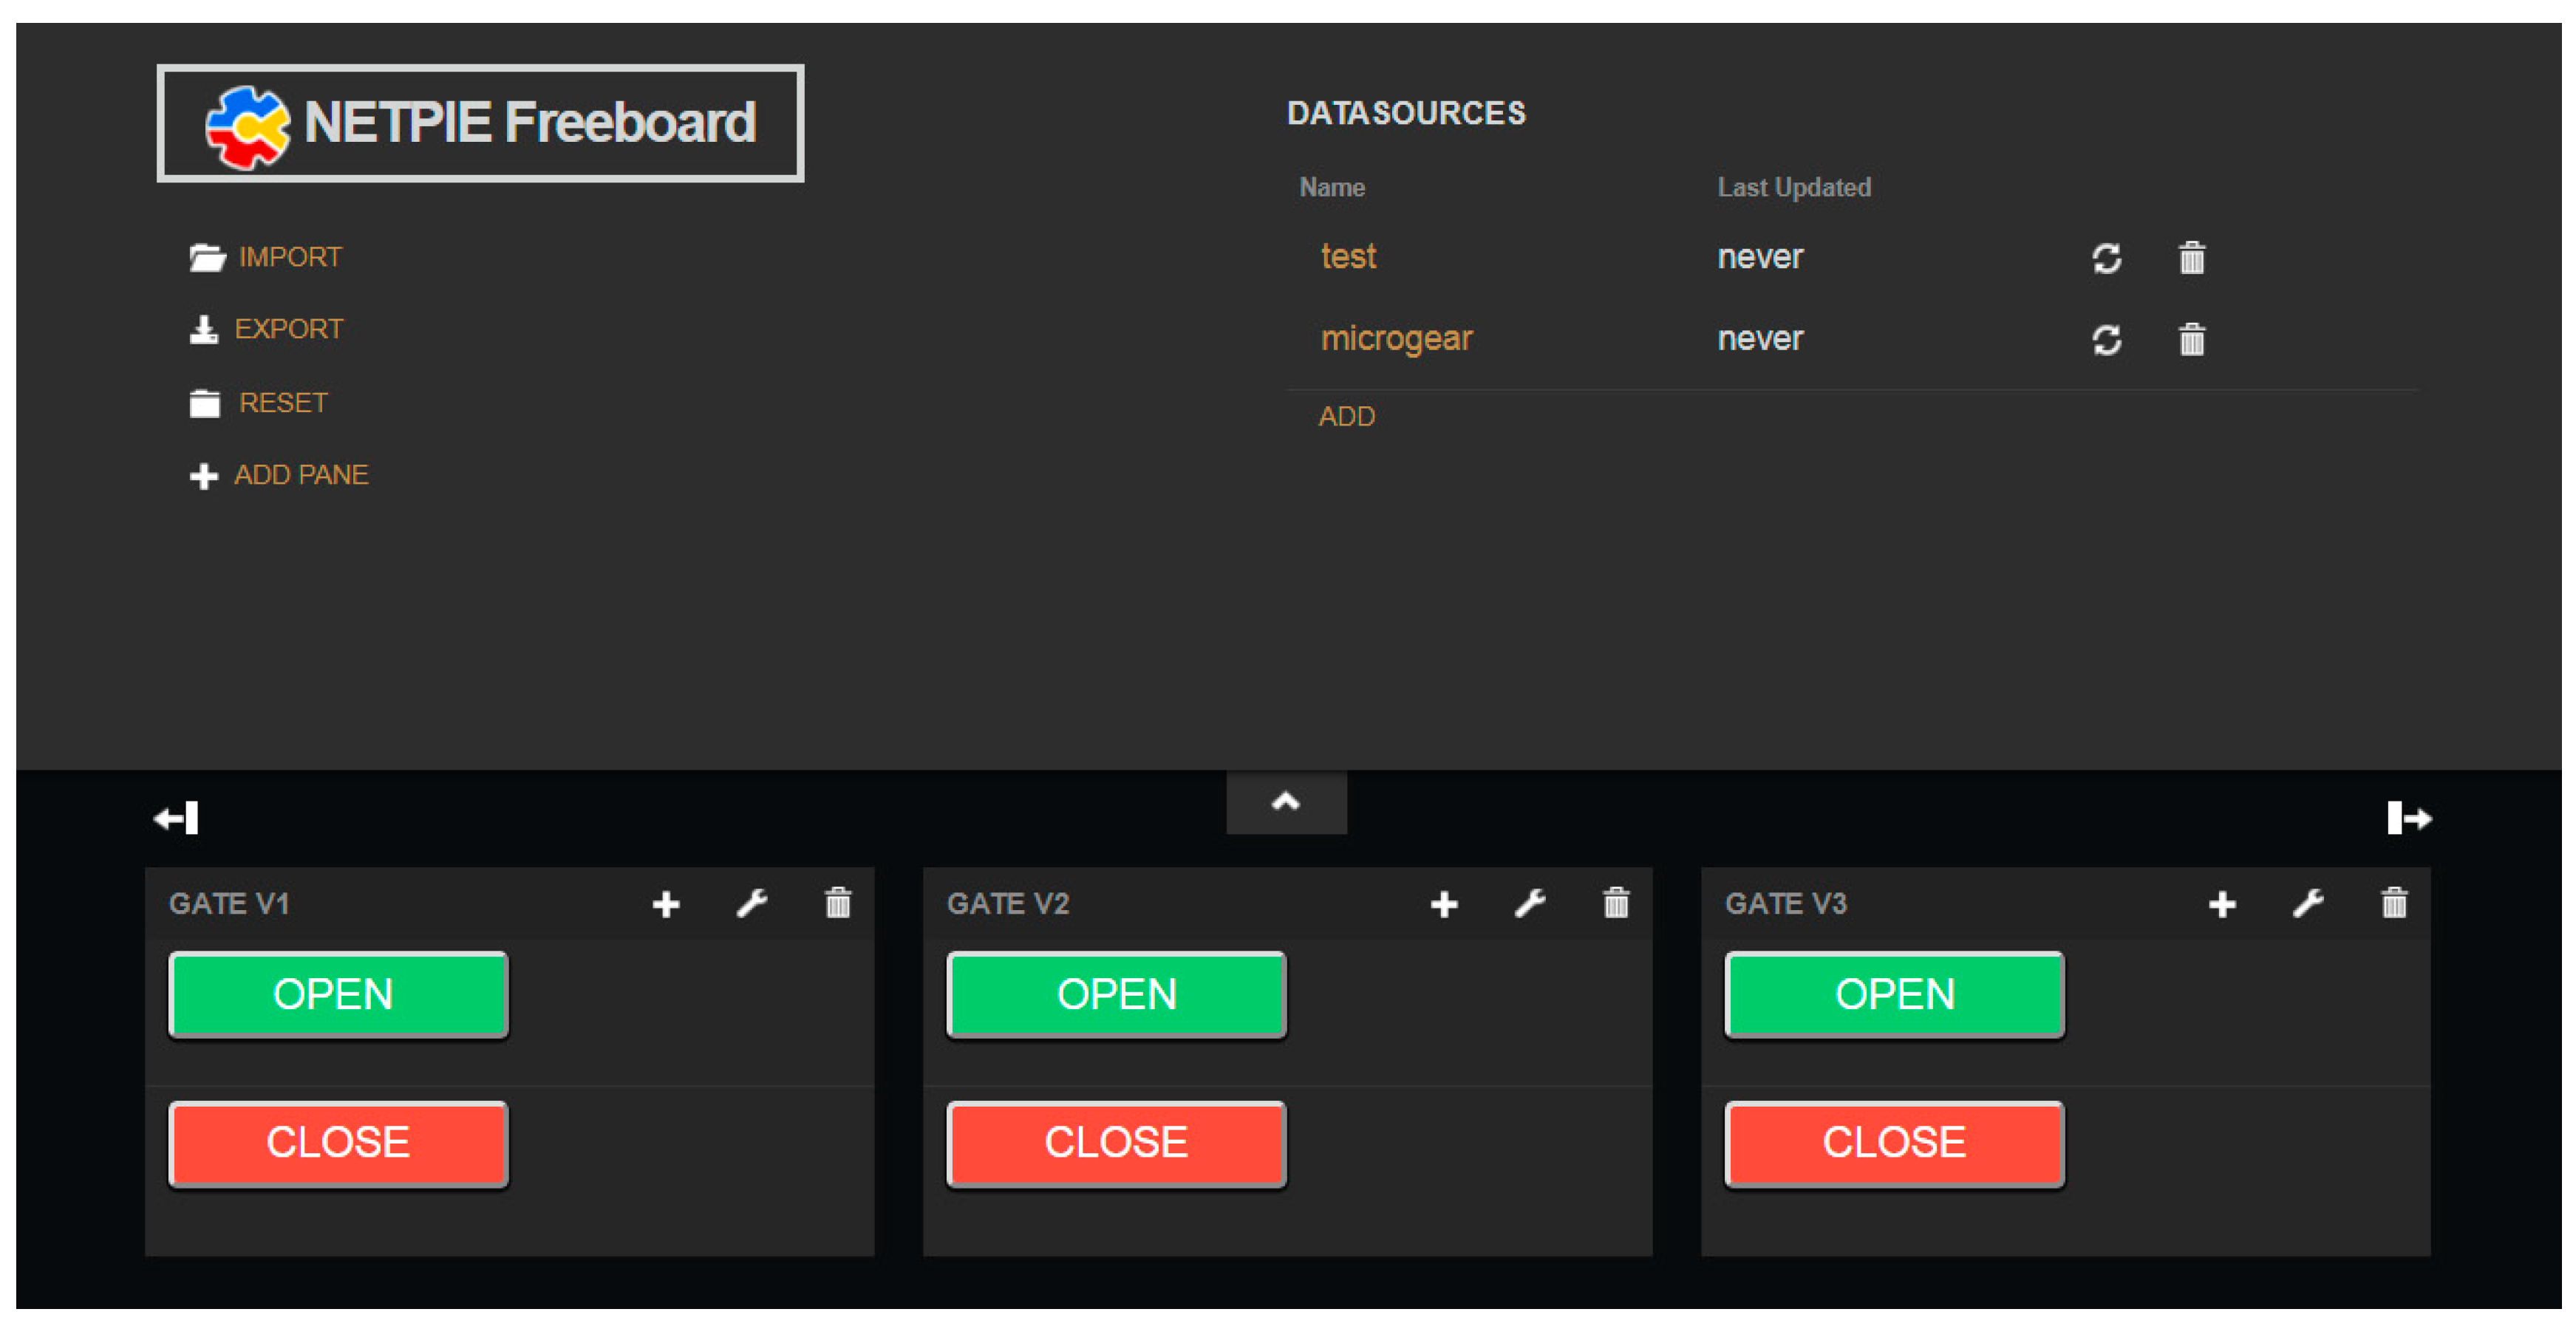Click 'never' in the test row
Image resolution: width=2576 pixels, height=1326 pixels.
tap(1760, 257)
